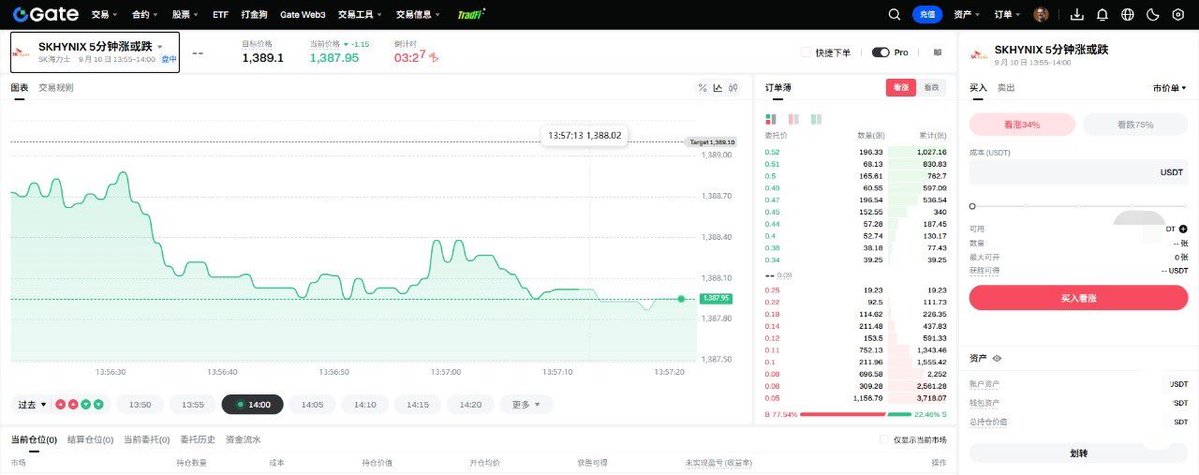Click the first green down-arrow past result
The height and width of the screenshot is (475, 1199).
[86, 404]
